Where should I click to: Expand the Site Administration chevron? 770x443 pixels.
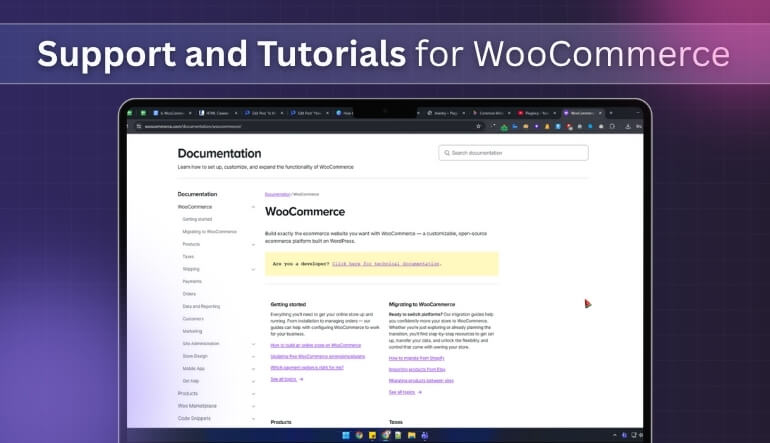coord(253,344)
